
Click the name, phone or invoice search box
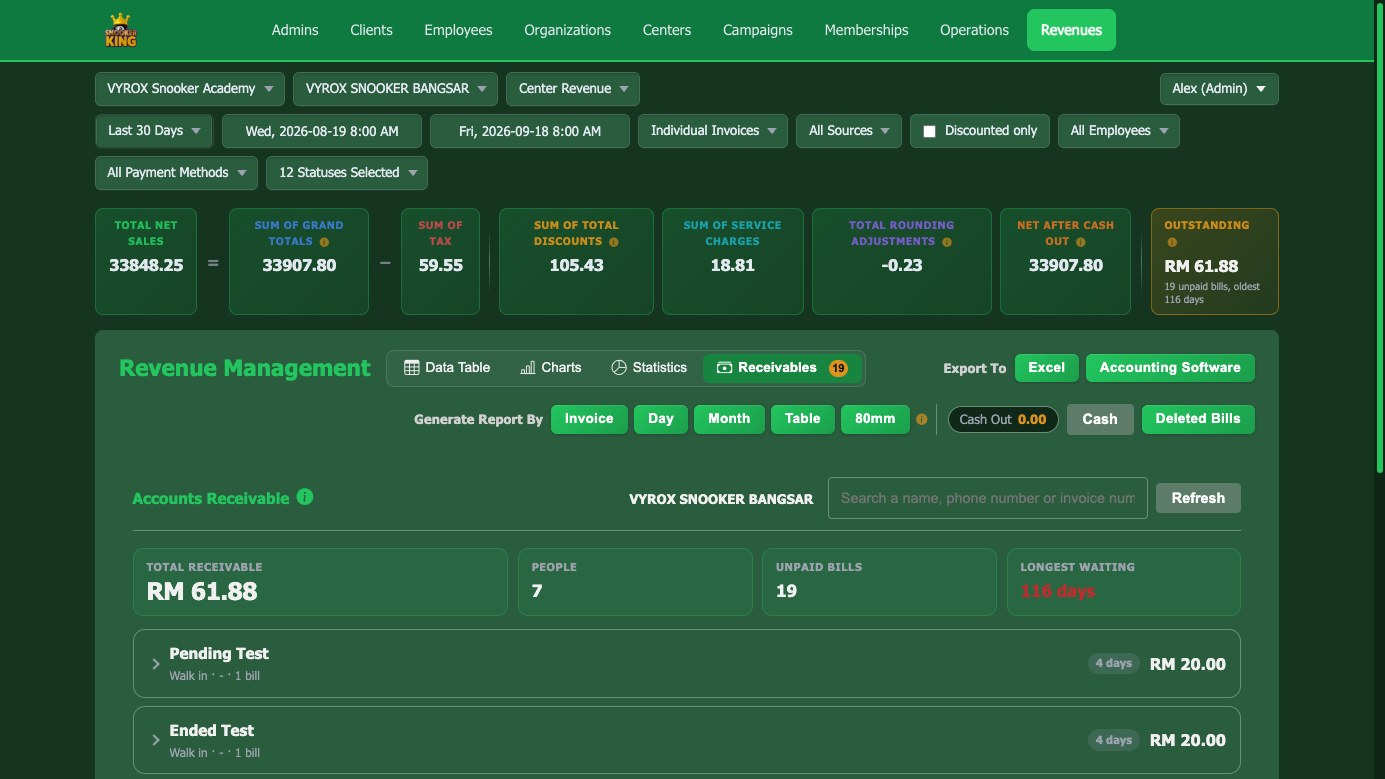coord(988,498)
